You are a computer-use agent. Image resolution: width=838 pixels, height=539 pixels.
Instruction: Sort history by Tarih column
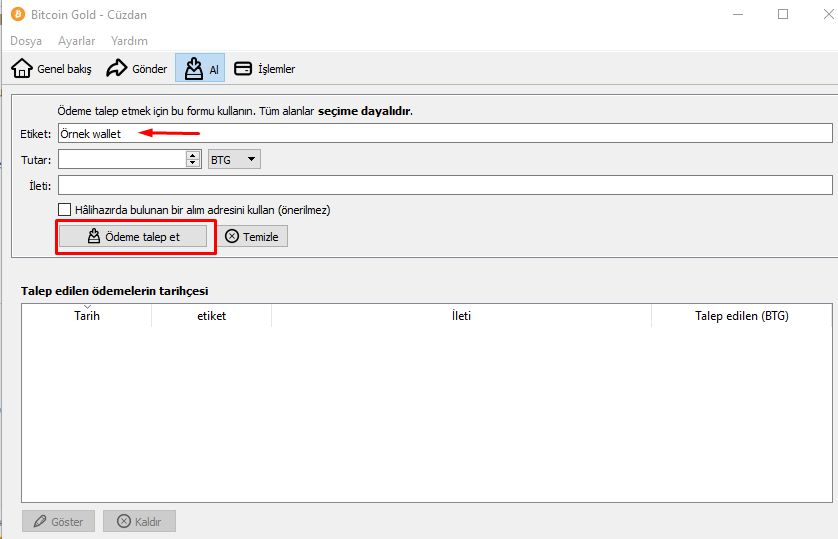click(87, 316)
